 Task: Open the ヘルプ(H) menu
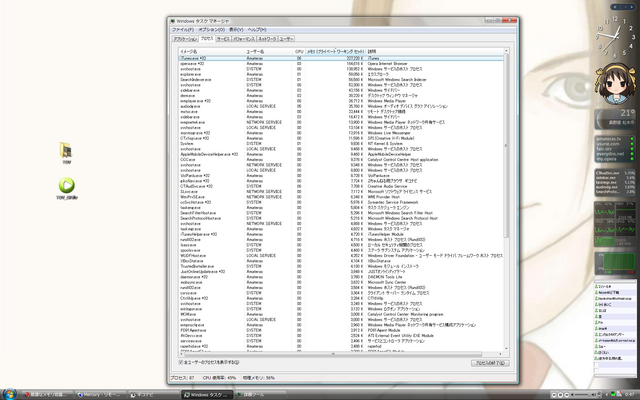click(x=257, y=30)
